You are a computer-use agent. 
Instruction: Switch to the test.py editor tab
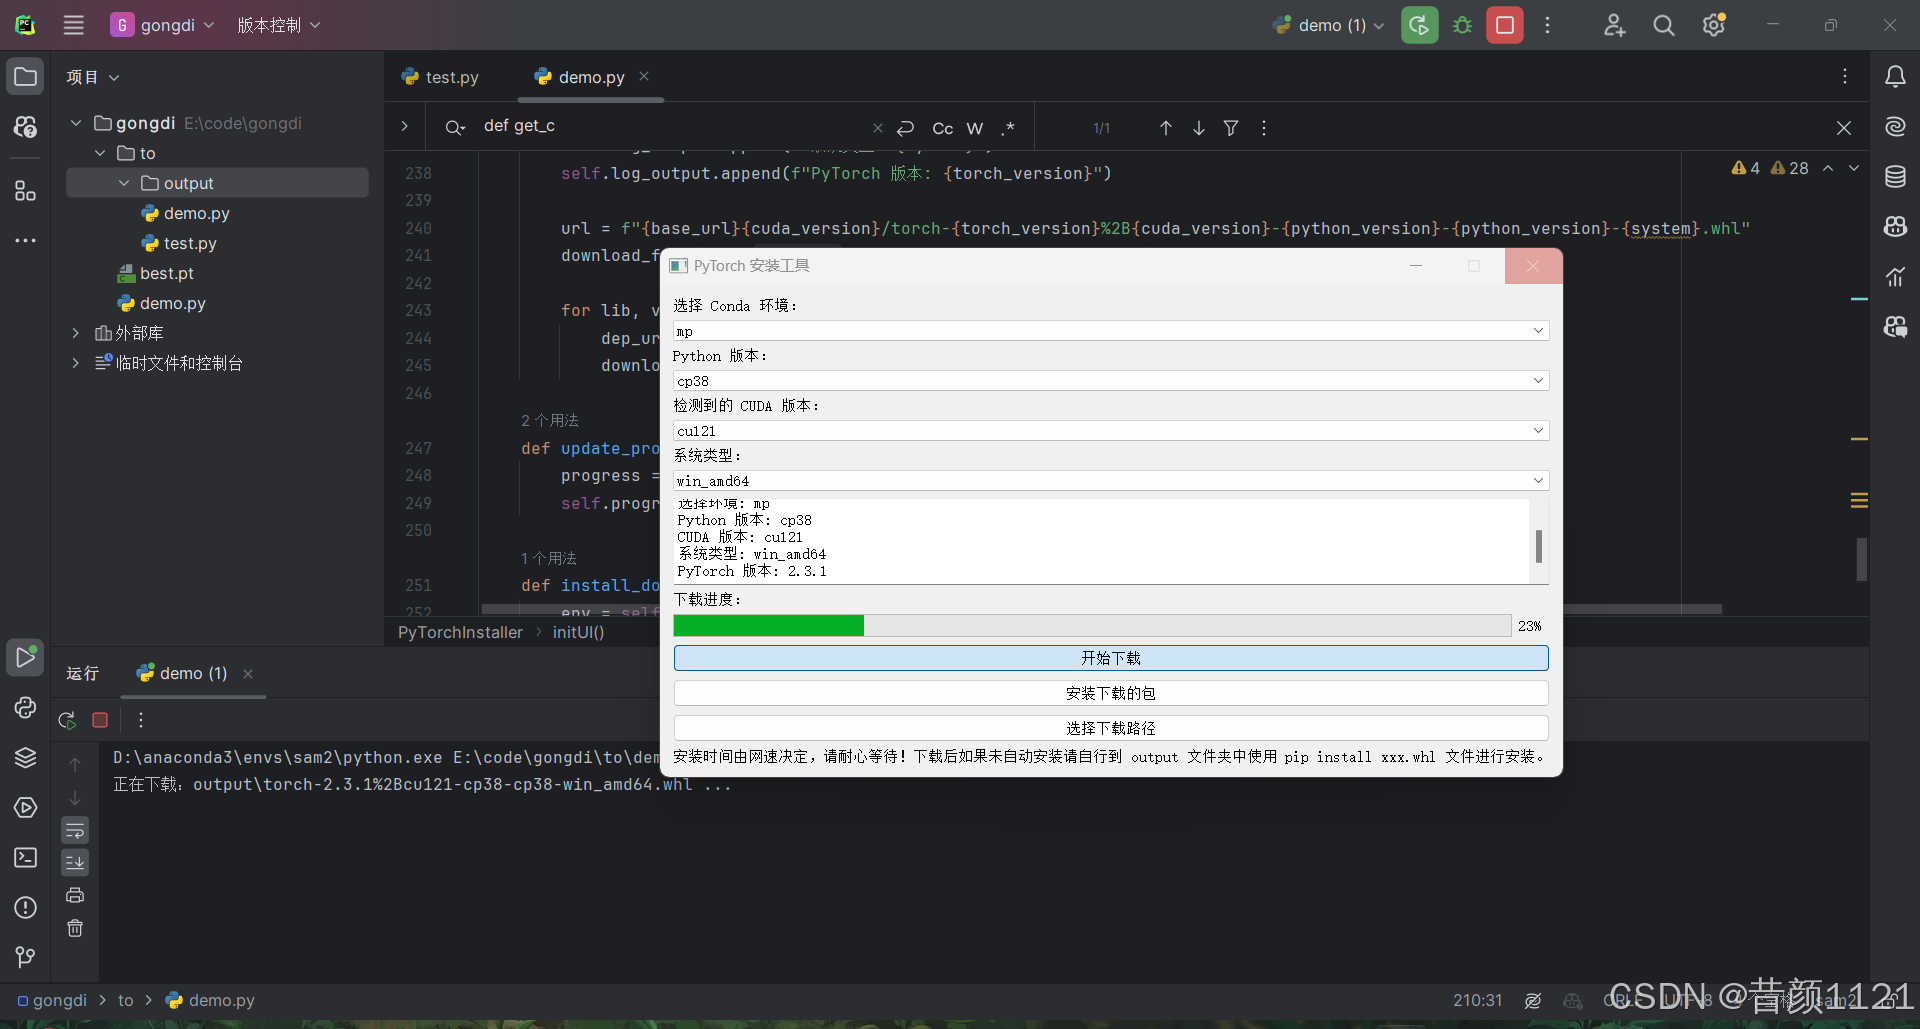tap(440, 77)
